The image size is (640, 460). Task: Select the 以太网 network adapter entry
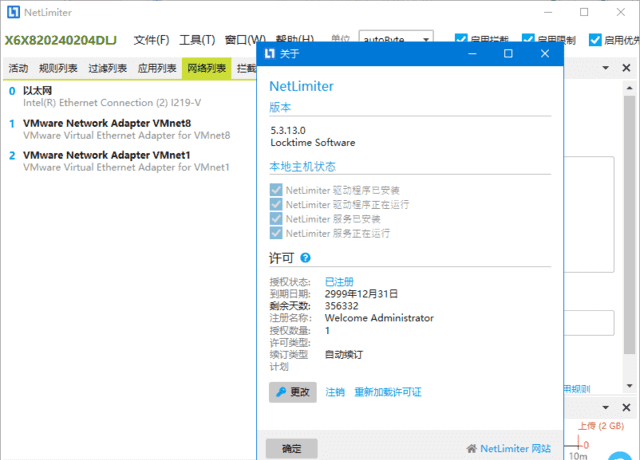pyautogui.click(x=129, y=97)
